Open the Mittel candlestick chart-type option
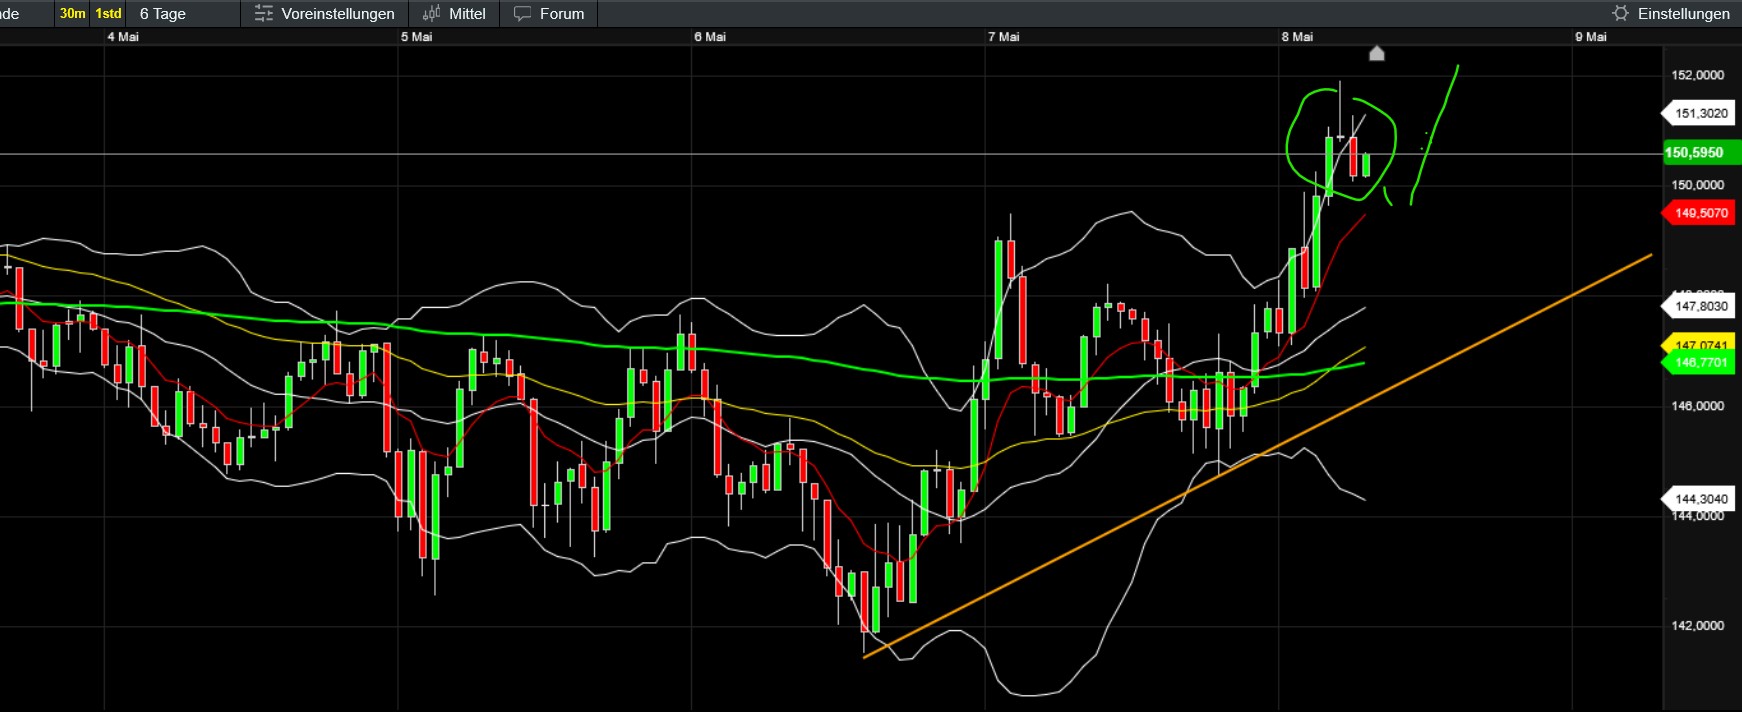This screenshot has height=712, width=1742. point(454,14)
